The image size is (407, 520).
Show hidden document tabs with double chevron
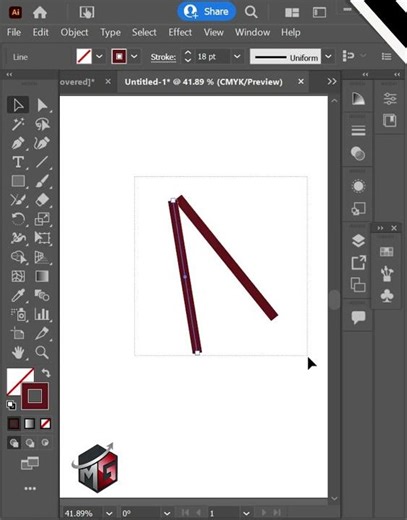(332, 81)
